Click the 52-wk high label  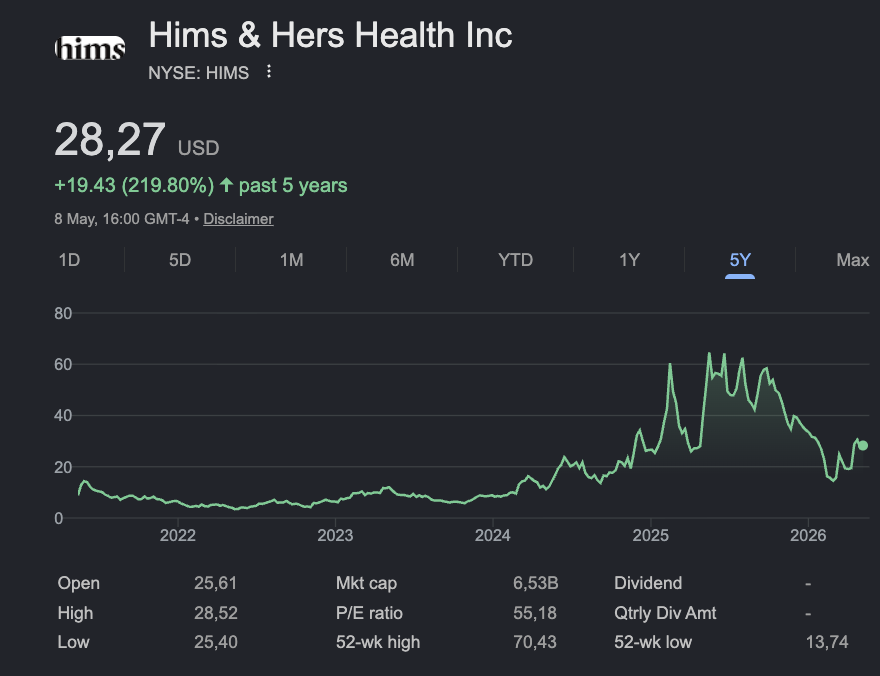point(378,642)
